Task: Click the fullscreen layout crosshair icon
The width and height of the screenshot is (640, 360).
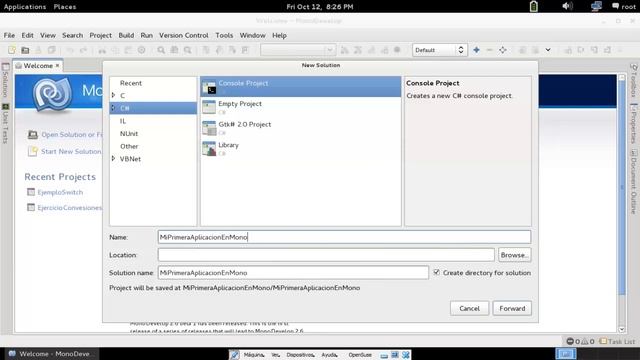Action: pos(502,50)
